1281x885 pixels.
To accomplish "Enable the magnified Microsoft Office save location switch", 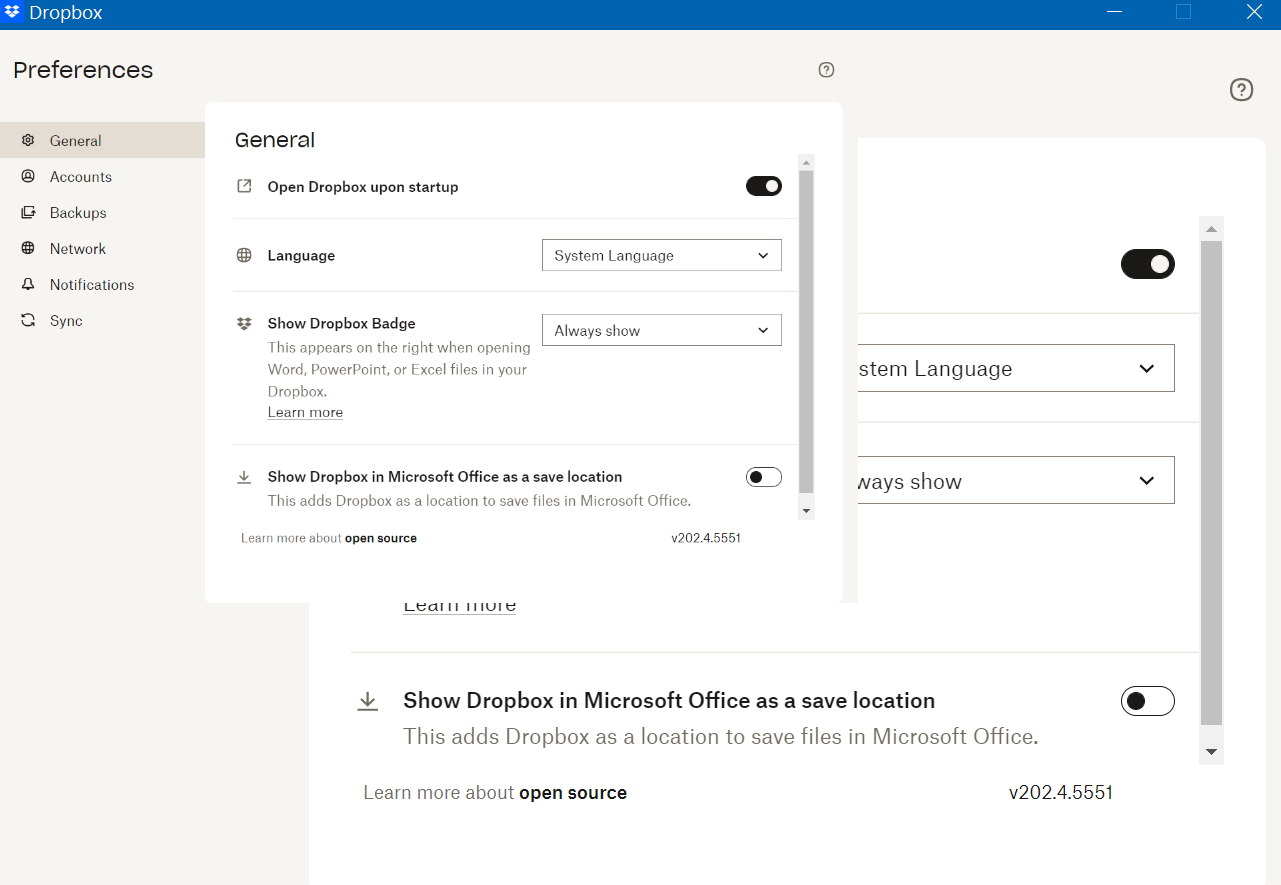I will click(x=1147, y=701).
